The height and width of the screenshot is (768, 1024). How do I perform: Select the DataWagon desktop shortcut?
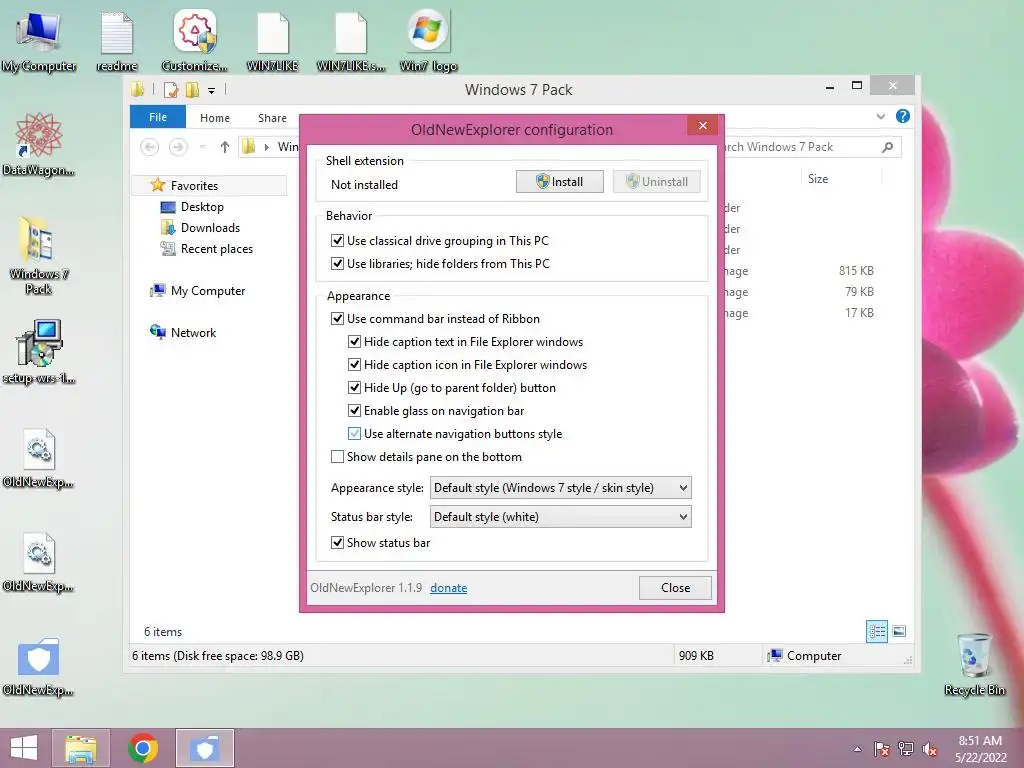tap(39, 145)
